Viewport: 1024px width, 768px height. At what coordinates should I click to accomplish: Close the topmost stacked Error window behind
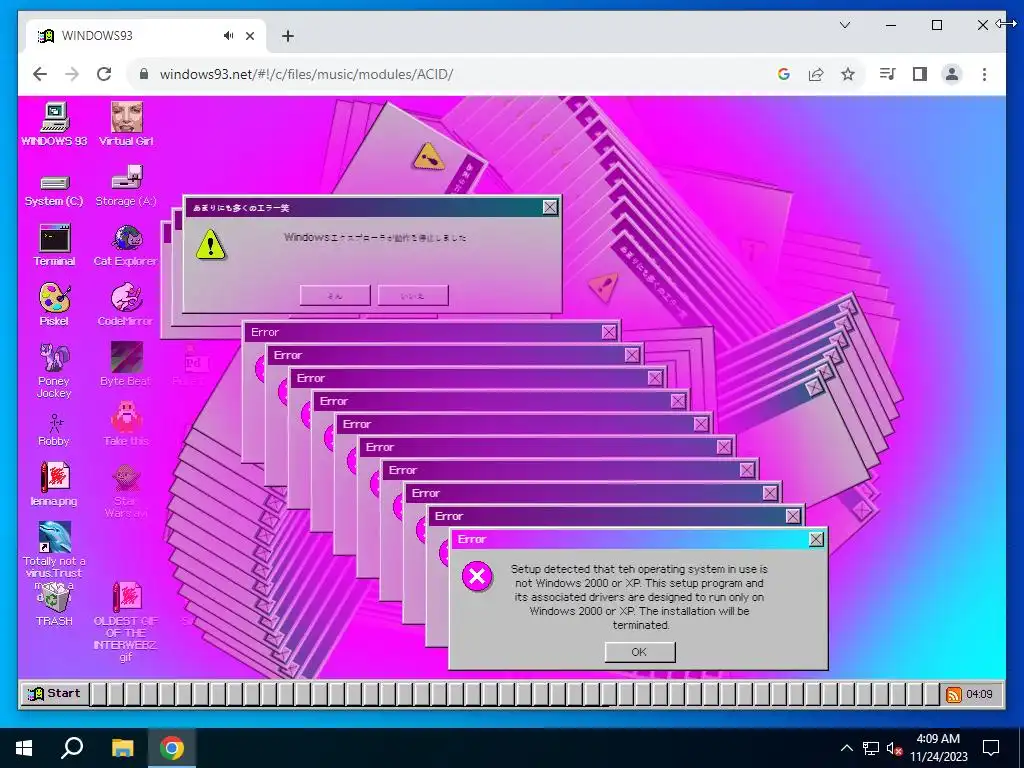[609, 332]
